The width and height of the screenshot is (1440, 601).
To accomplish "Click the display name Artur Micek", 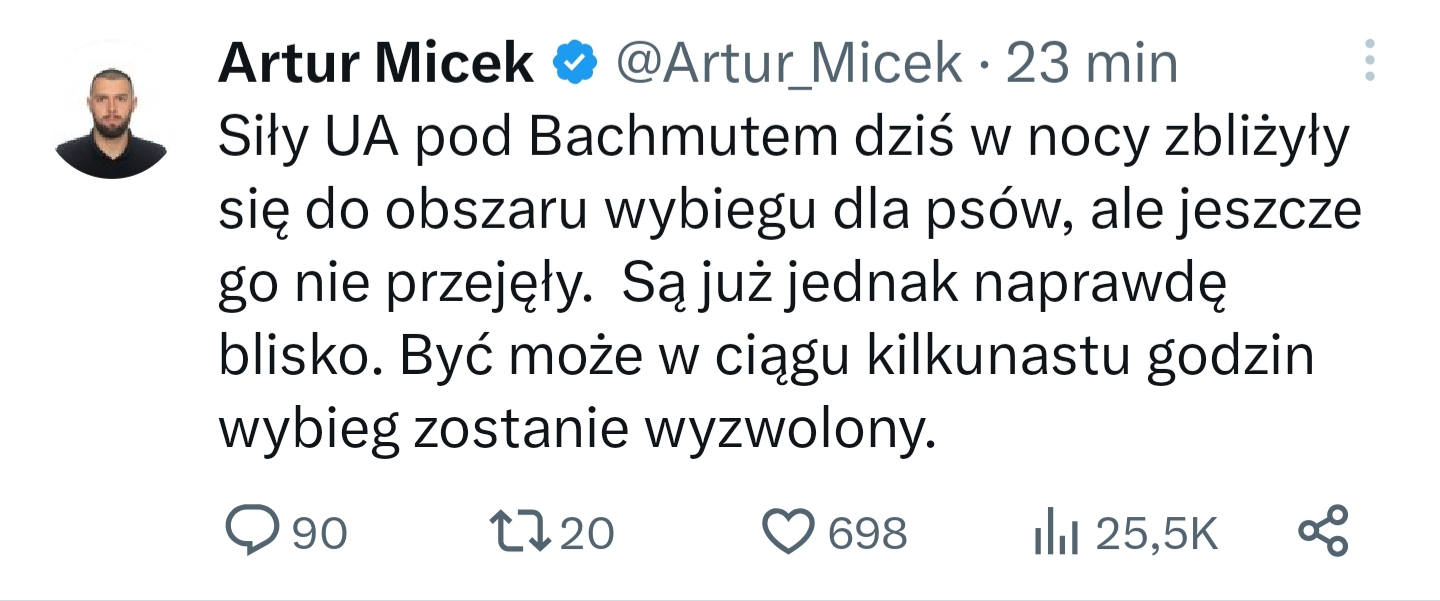I will pos(376,65).
